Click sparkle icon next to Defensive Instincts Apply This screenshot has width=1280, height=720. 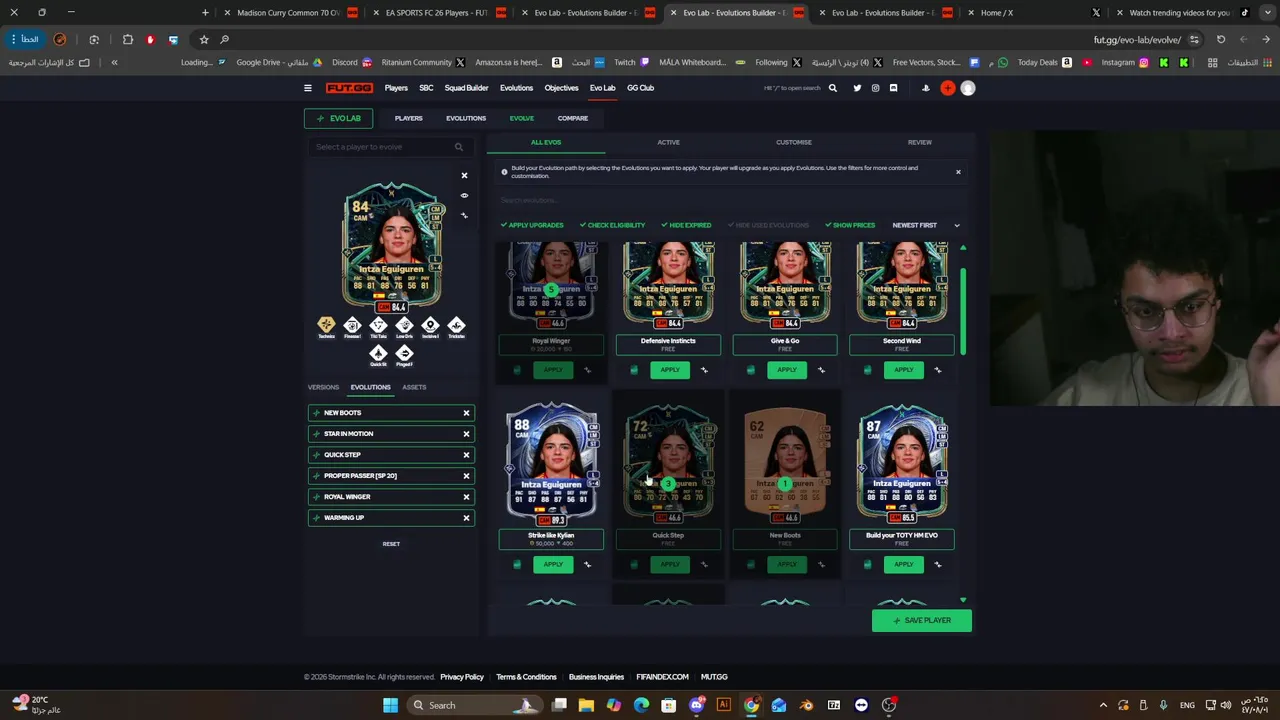pyautogui.click(x=704, y=370)
